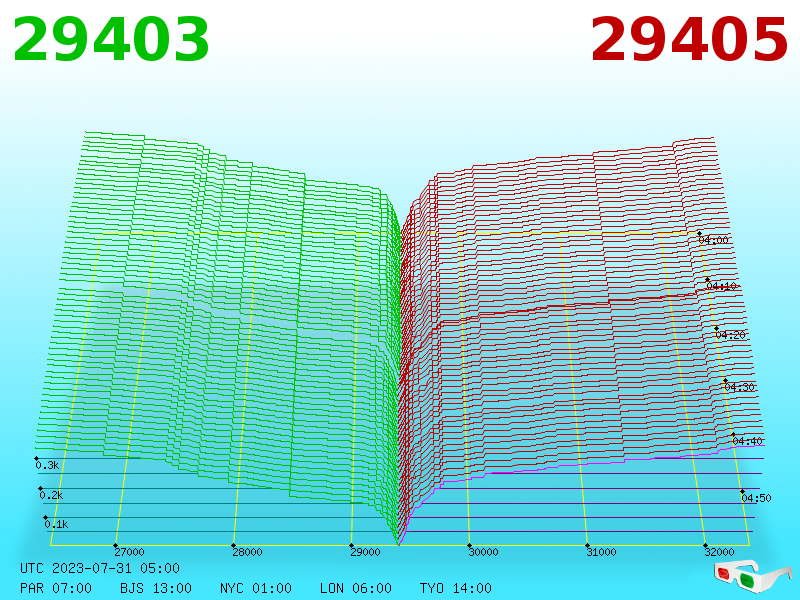Image resolution: width=800 pixels, height=600 pixels.
Task: Click the NYC 01:00 time
Action: 256,588
